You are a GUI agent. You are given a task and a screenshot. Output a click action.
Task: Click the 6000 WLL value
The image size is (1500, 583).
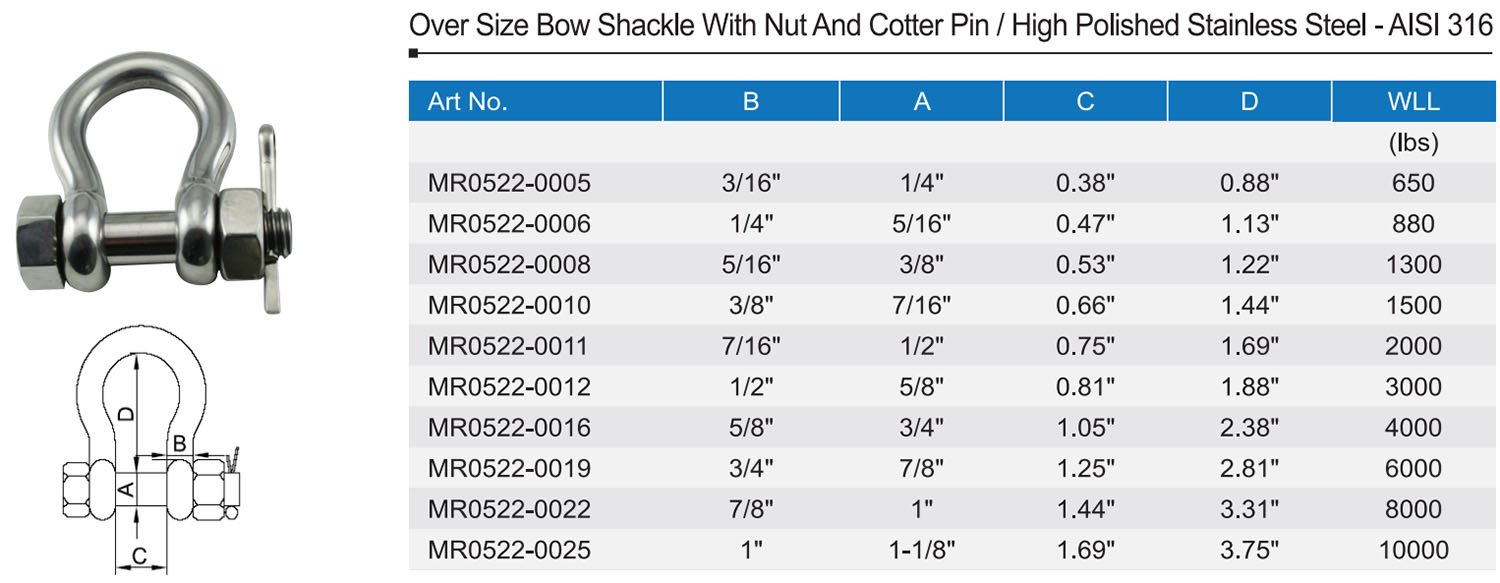(x=1413, y=468)
